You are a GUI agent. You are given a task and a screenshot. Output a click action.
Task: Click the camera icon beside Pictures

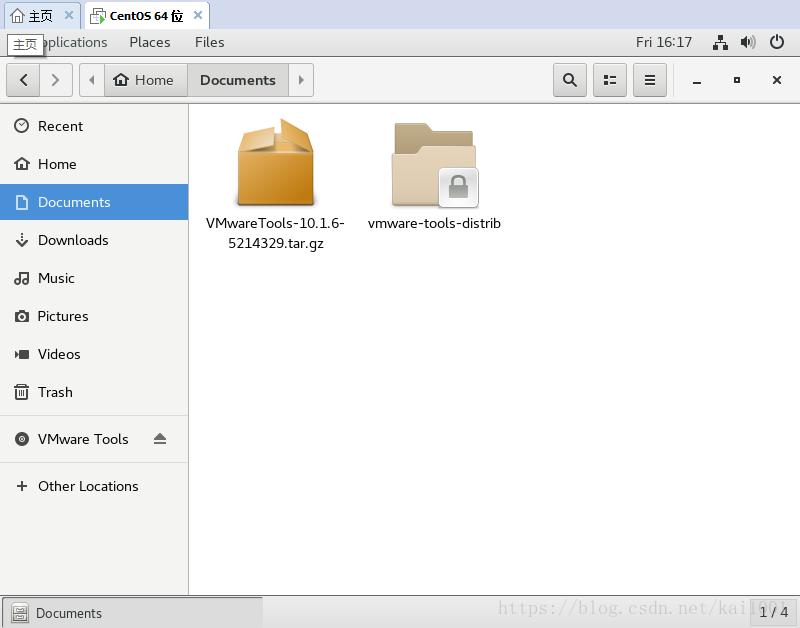point(21,316)
